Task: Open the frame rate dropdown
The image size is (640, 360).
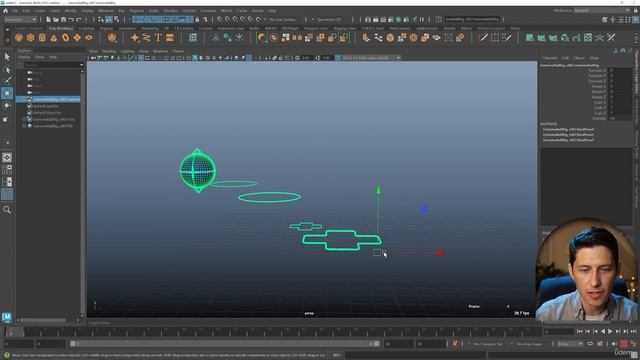Action: click(570, 344)
